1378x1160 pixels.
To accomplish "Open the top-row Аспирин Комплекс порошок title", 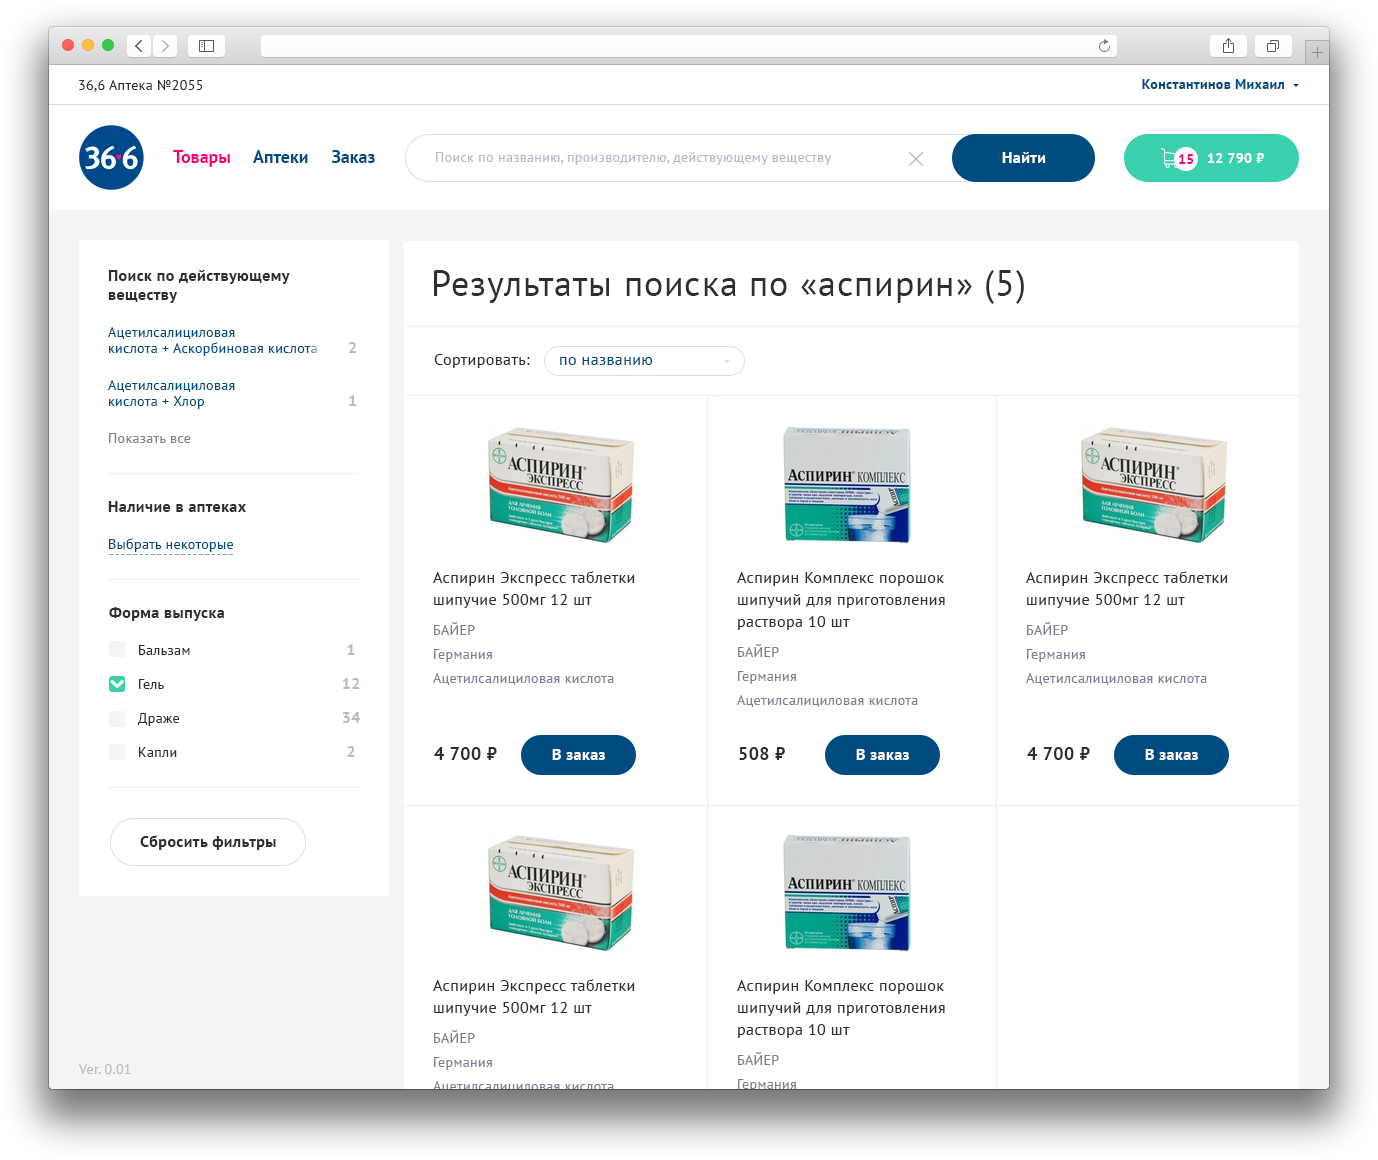I will click(x=841, y=600).
